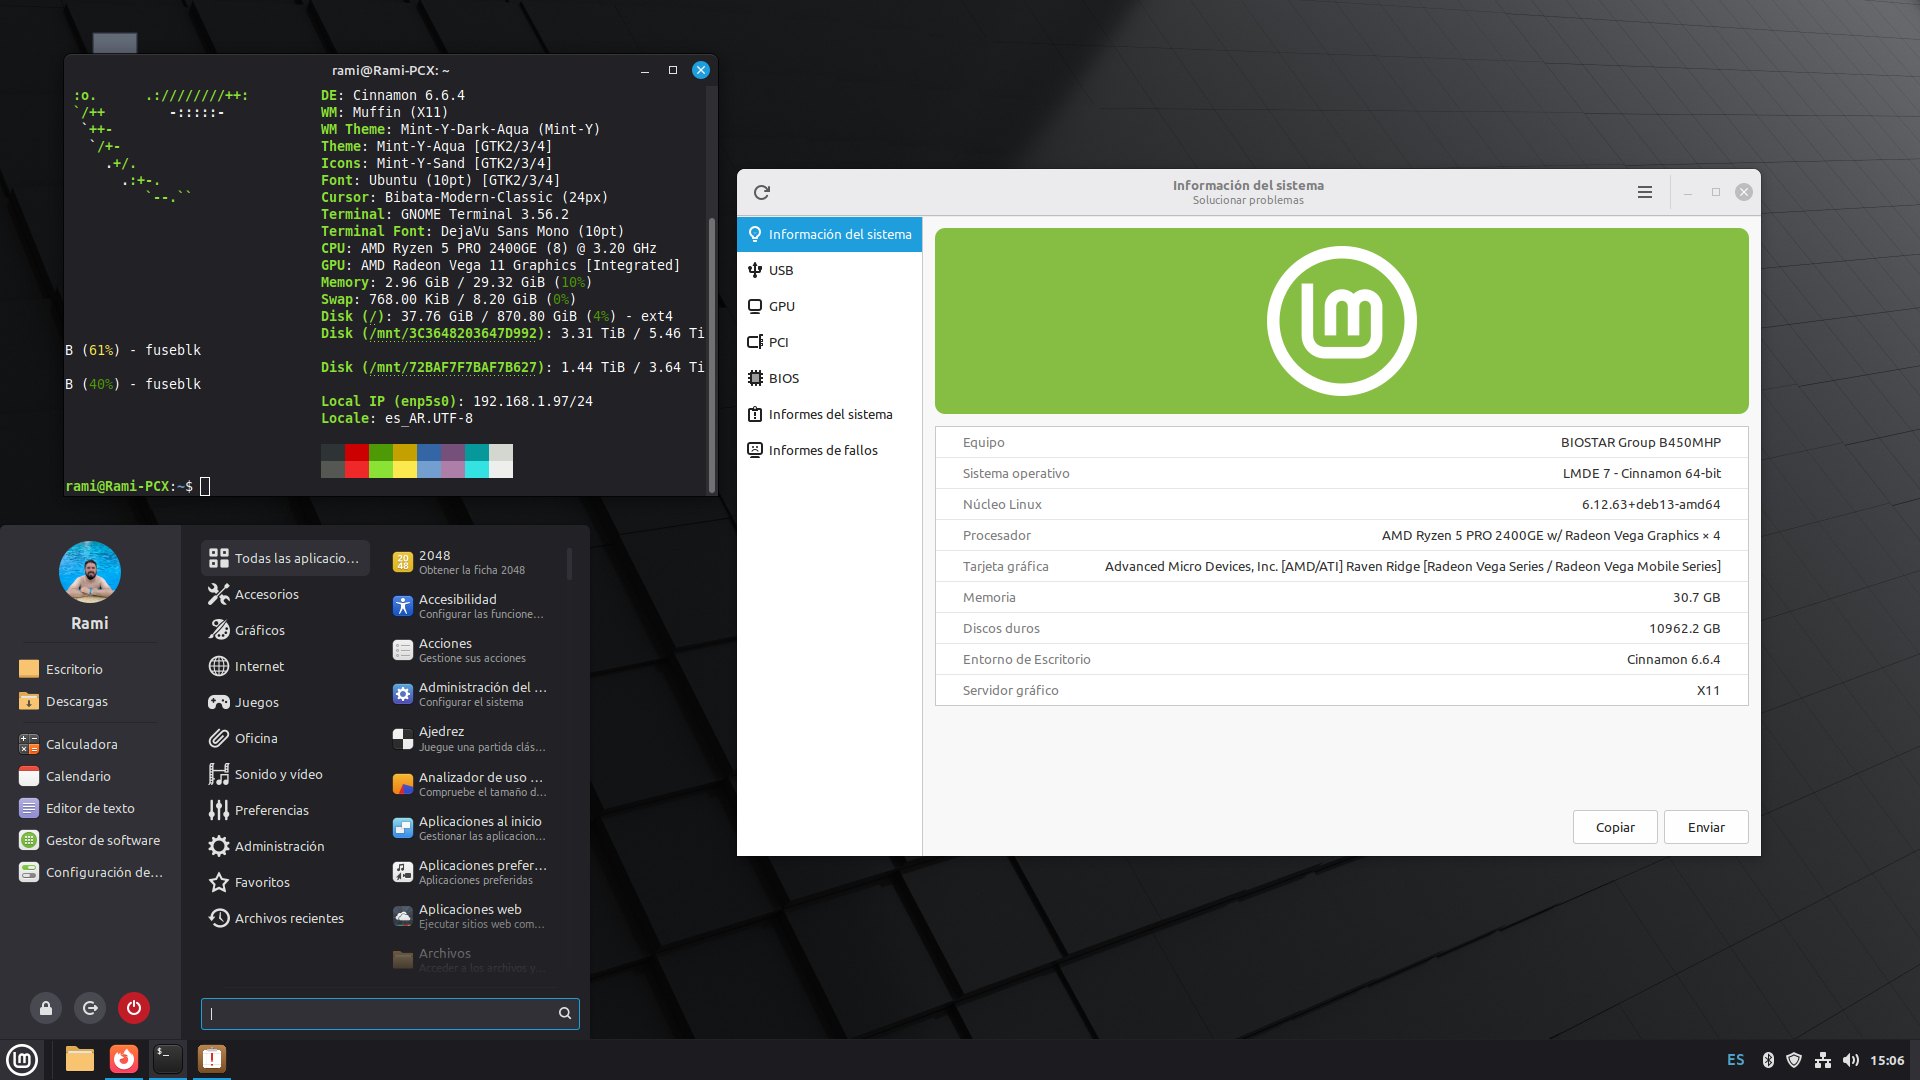Open Gestor de software favorite
The width and height of the screenshot is (1920, 1080).
(90, 840)
